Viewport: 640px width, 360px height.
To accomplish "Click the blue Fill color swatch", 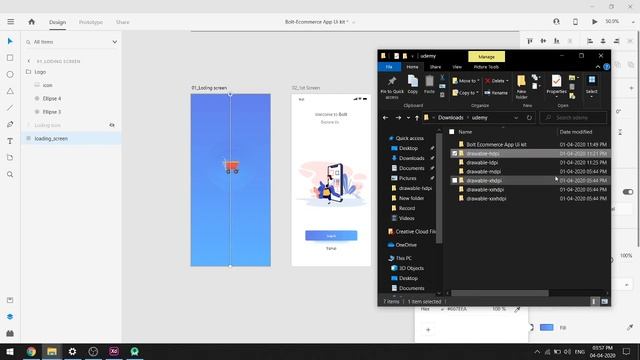I will pyautogui.click(x=547, y=327).
